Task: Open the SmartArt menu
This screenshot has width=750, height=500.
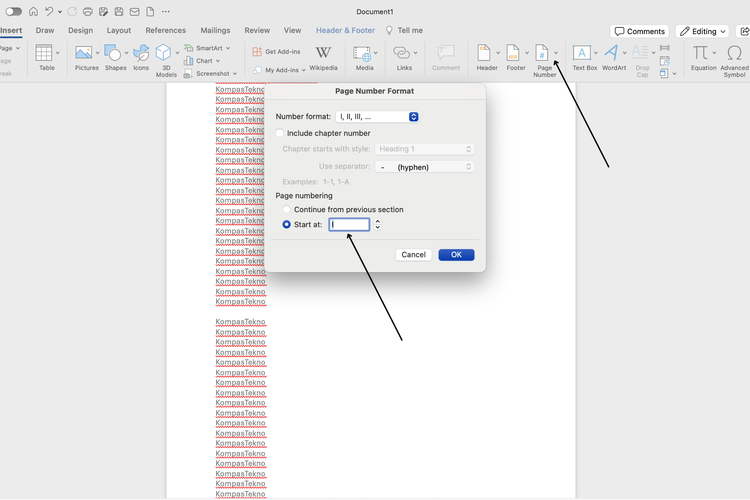Action: (x=208, y=48)
